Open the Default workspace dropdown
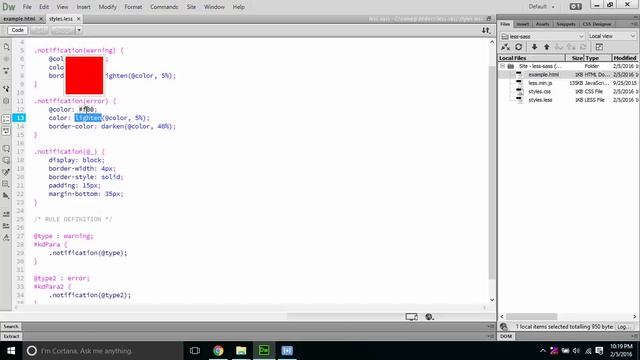This screenshot has height=360, width=640. (542, 7)
